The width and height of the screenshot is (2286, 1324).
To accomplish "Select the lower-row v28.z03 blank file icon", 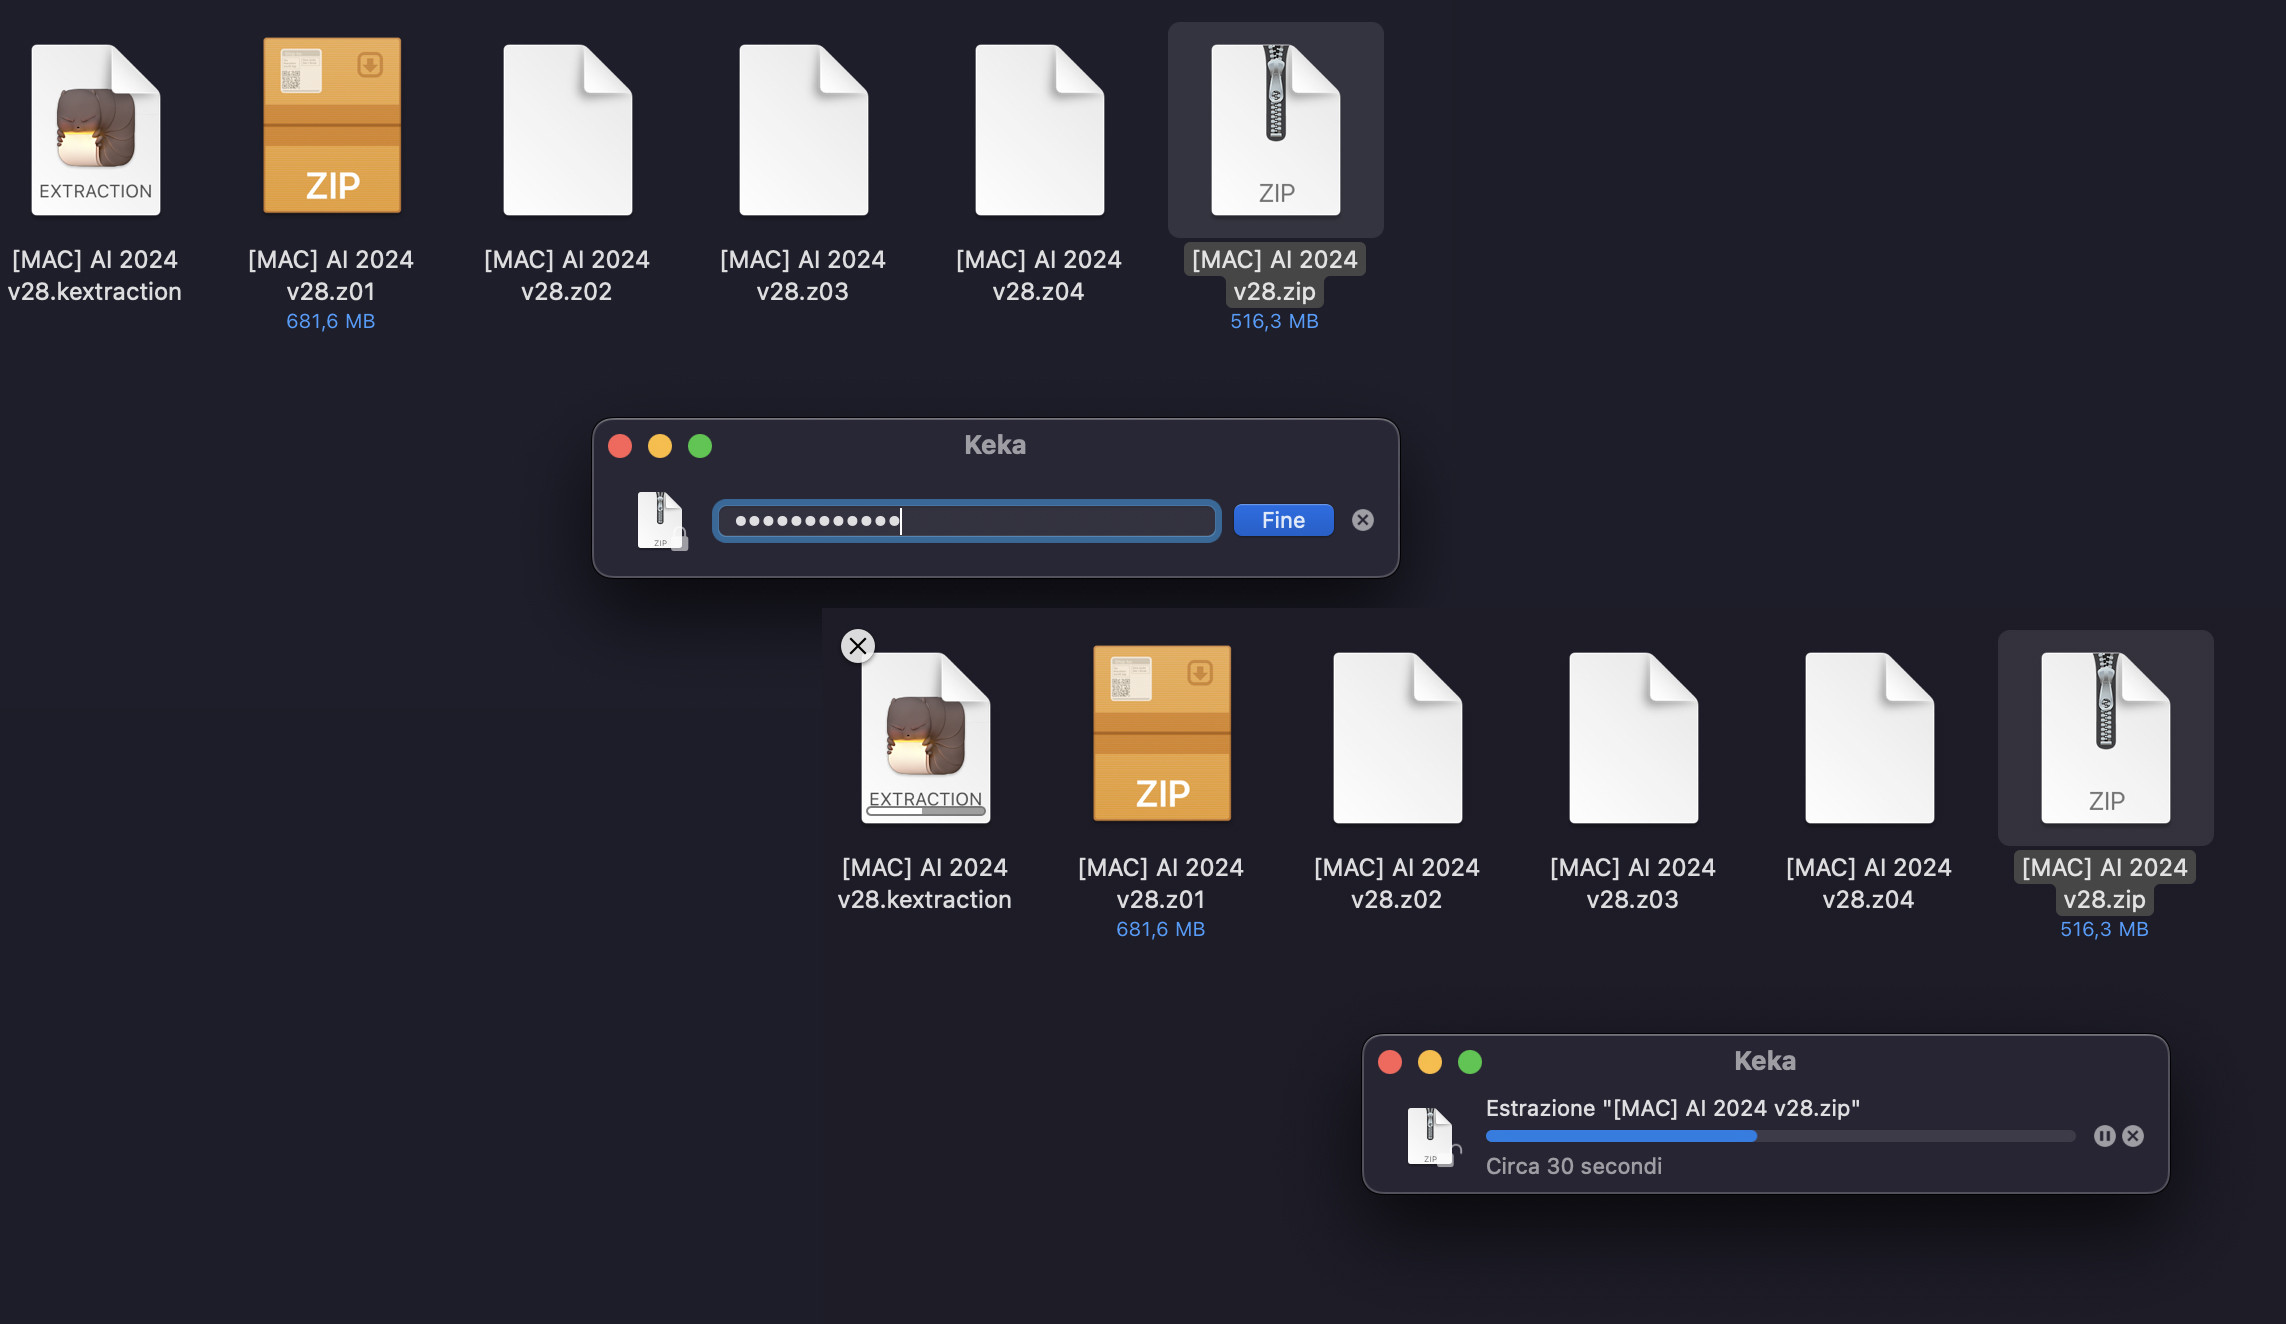I will (x=1634, y=738).
